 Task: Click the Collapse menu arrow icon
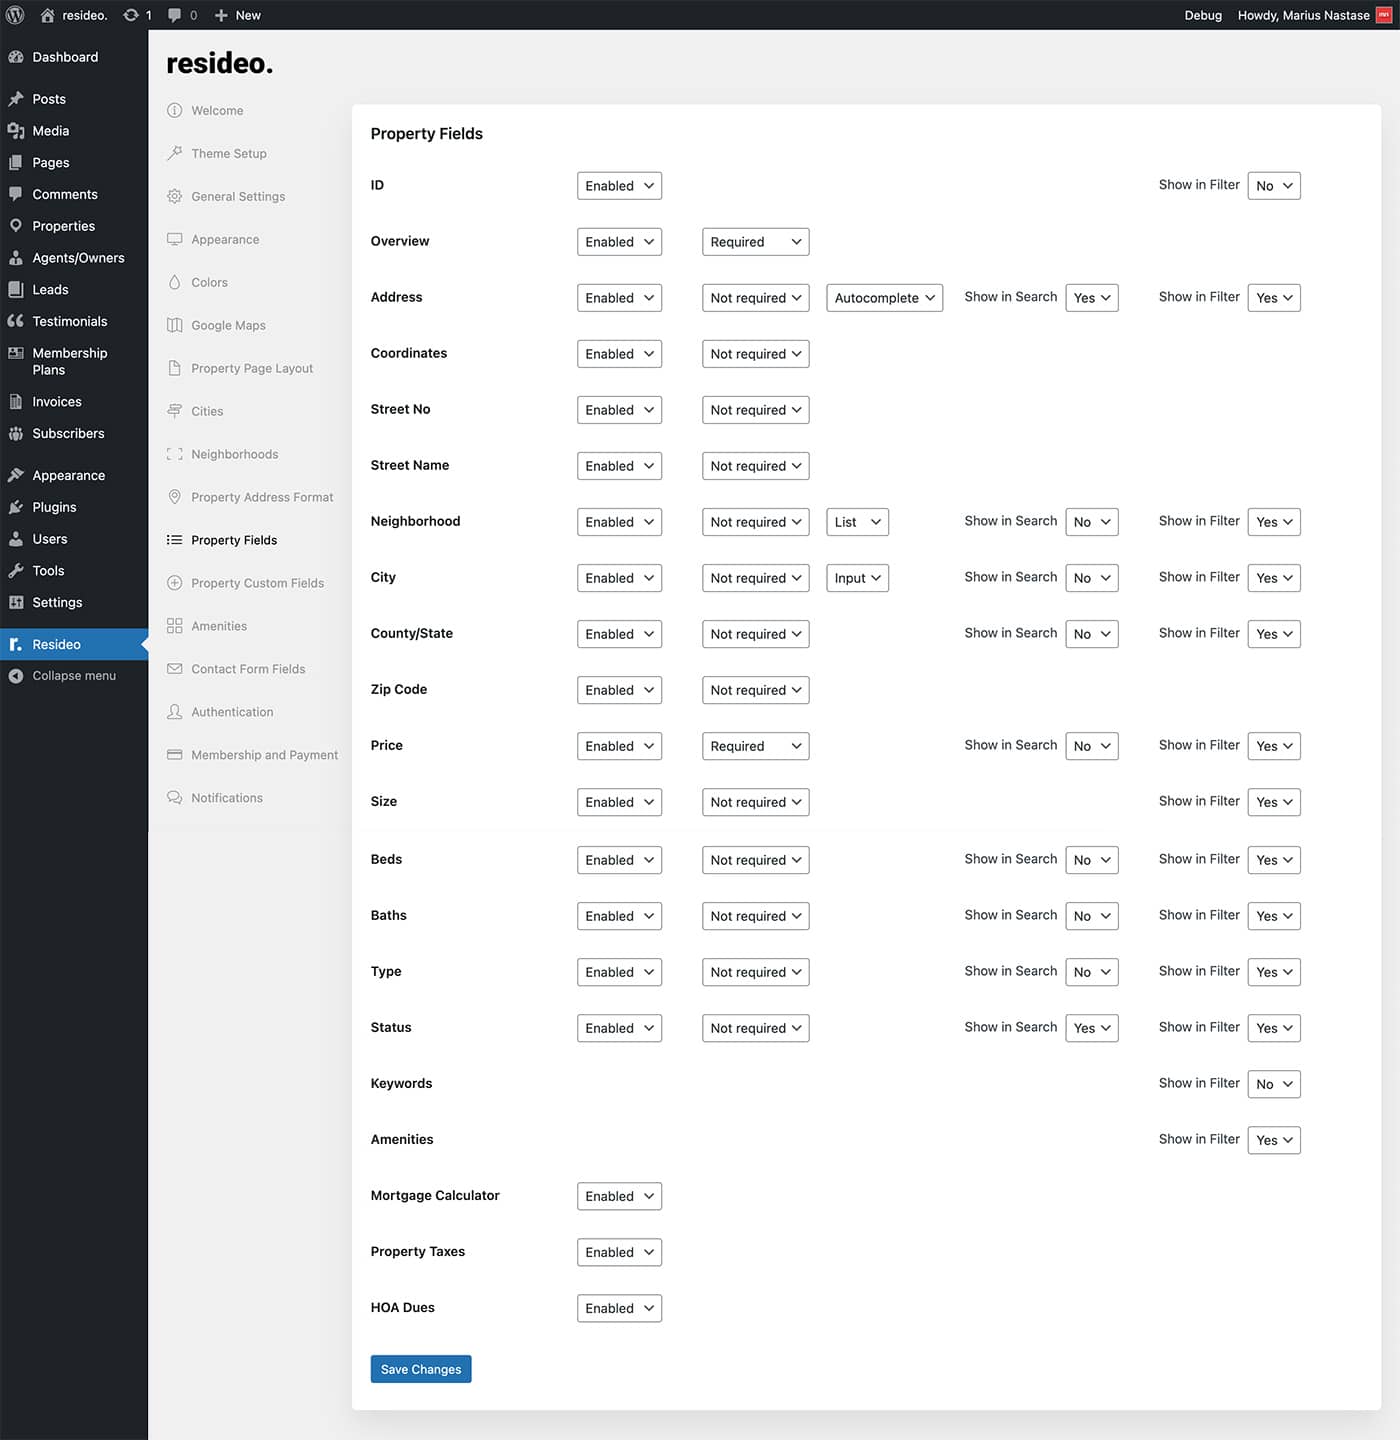(x=16, y=676)
